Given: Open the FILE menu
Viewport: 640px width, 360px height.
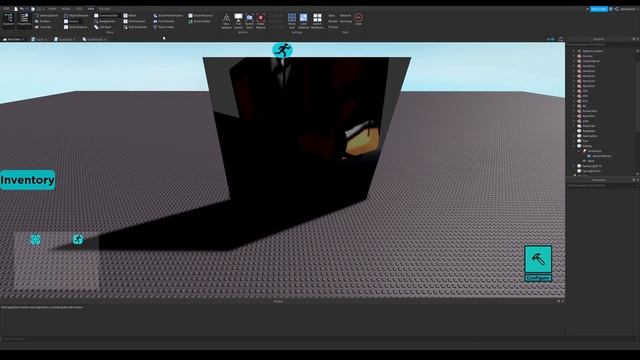Looking at the screenshot, I should click(x=6, y=9).
